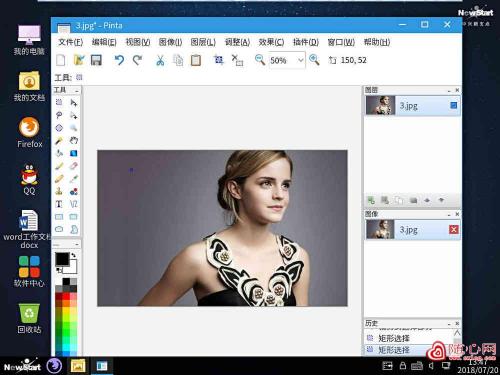Toggle visibility checkbox of 3.jpg layer
Viewport: 500px width, 375px height.
pos(453,105)
